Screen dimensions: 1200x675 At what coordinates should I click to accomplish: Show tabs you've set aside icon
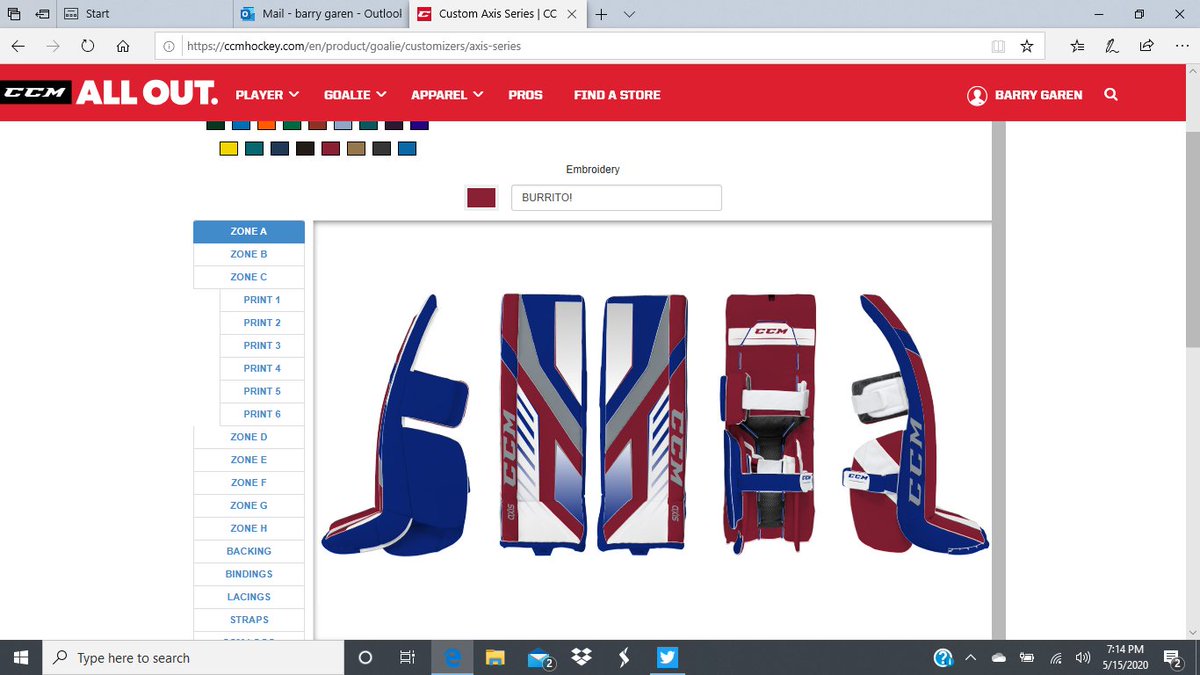pyautogui.click(x=14, y=14)
